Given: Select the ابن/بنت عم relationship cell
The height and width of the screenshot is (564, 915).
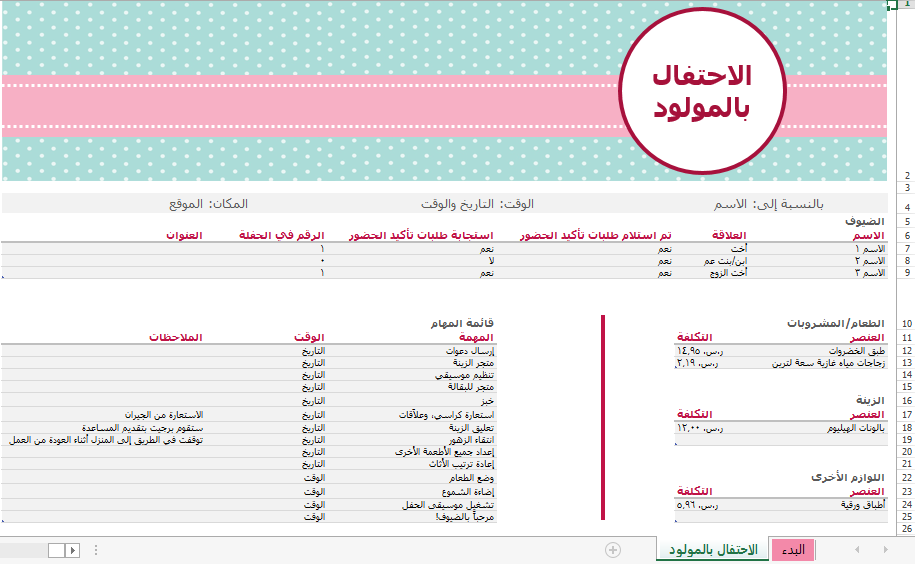Looking at the screenshot, I should pos(725,261).
